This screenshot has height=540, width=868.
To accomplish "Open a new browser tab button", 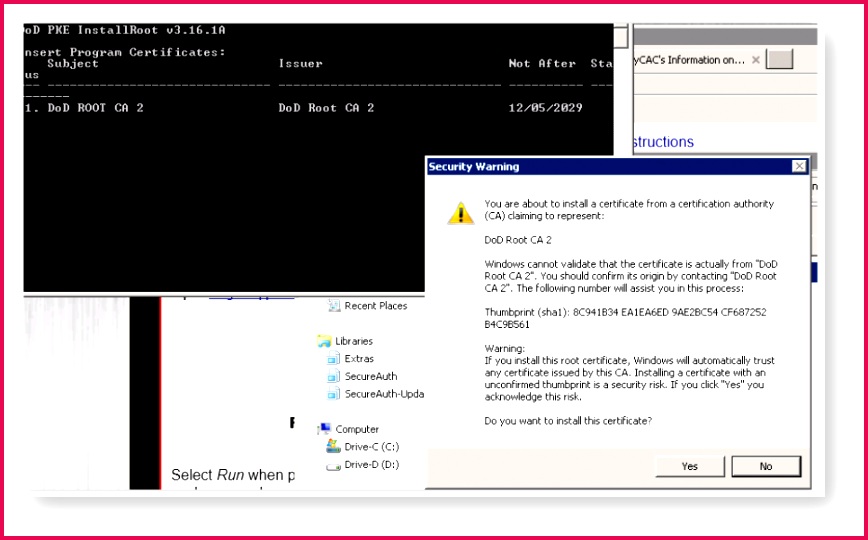I will [x=779, y=59].
